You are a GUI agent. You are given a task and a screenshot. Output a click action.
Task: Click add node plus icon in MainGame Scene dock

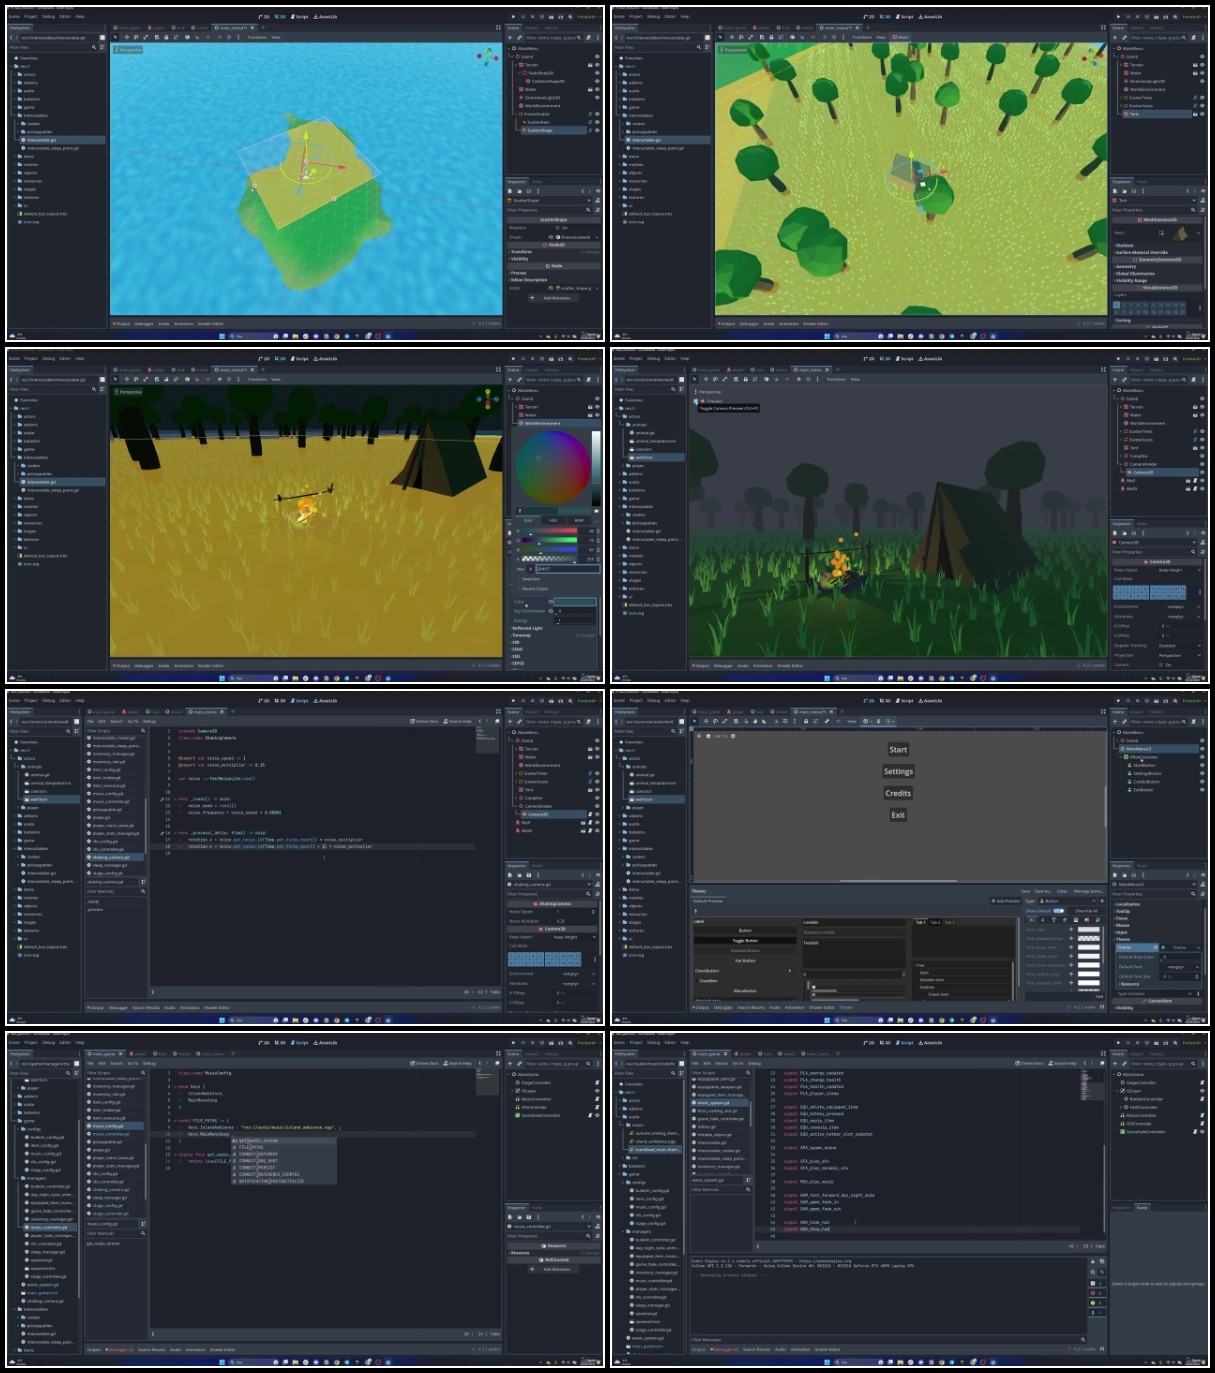[x=1115, y=1064]
